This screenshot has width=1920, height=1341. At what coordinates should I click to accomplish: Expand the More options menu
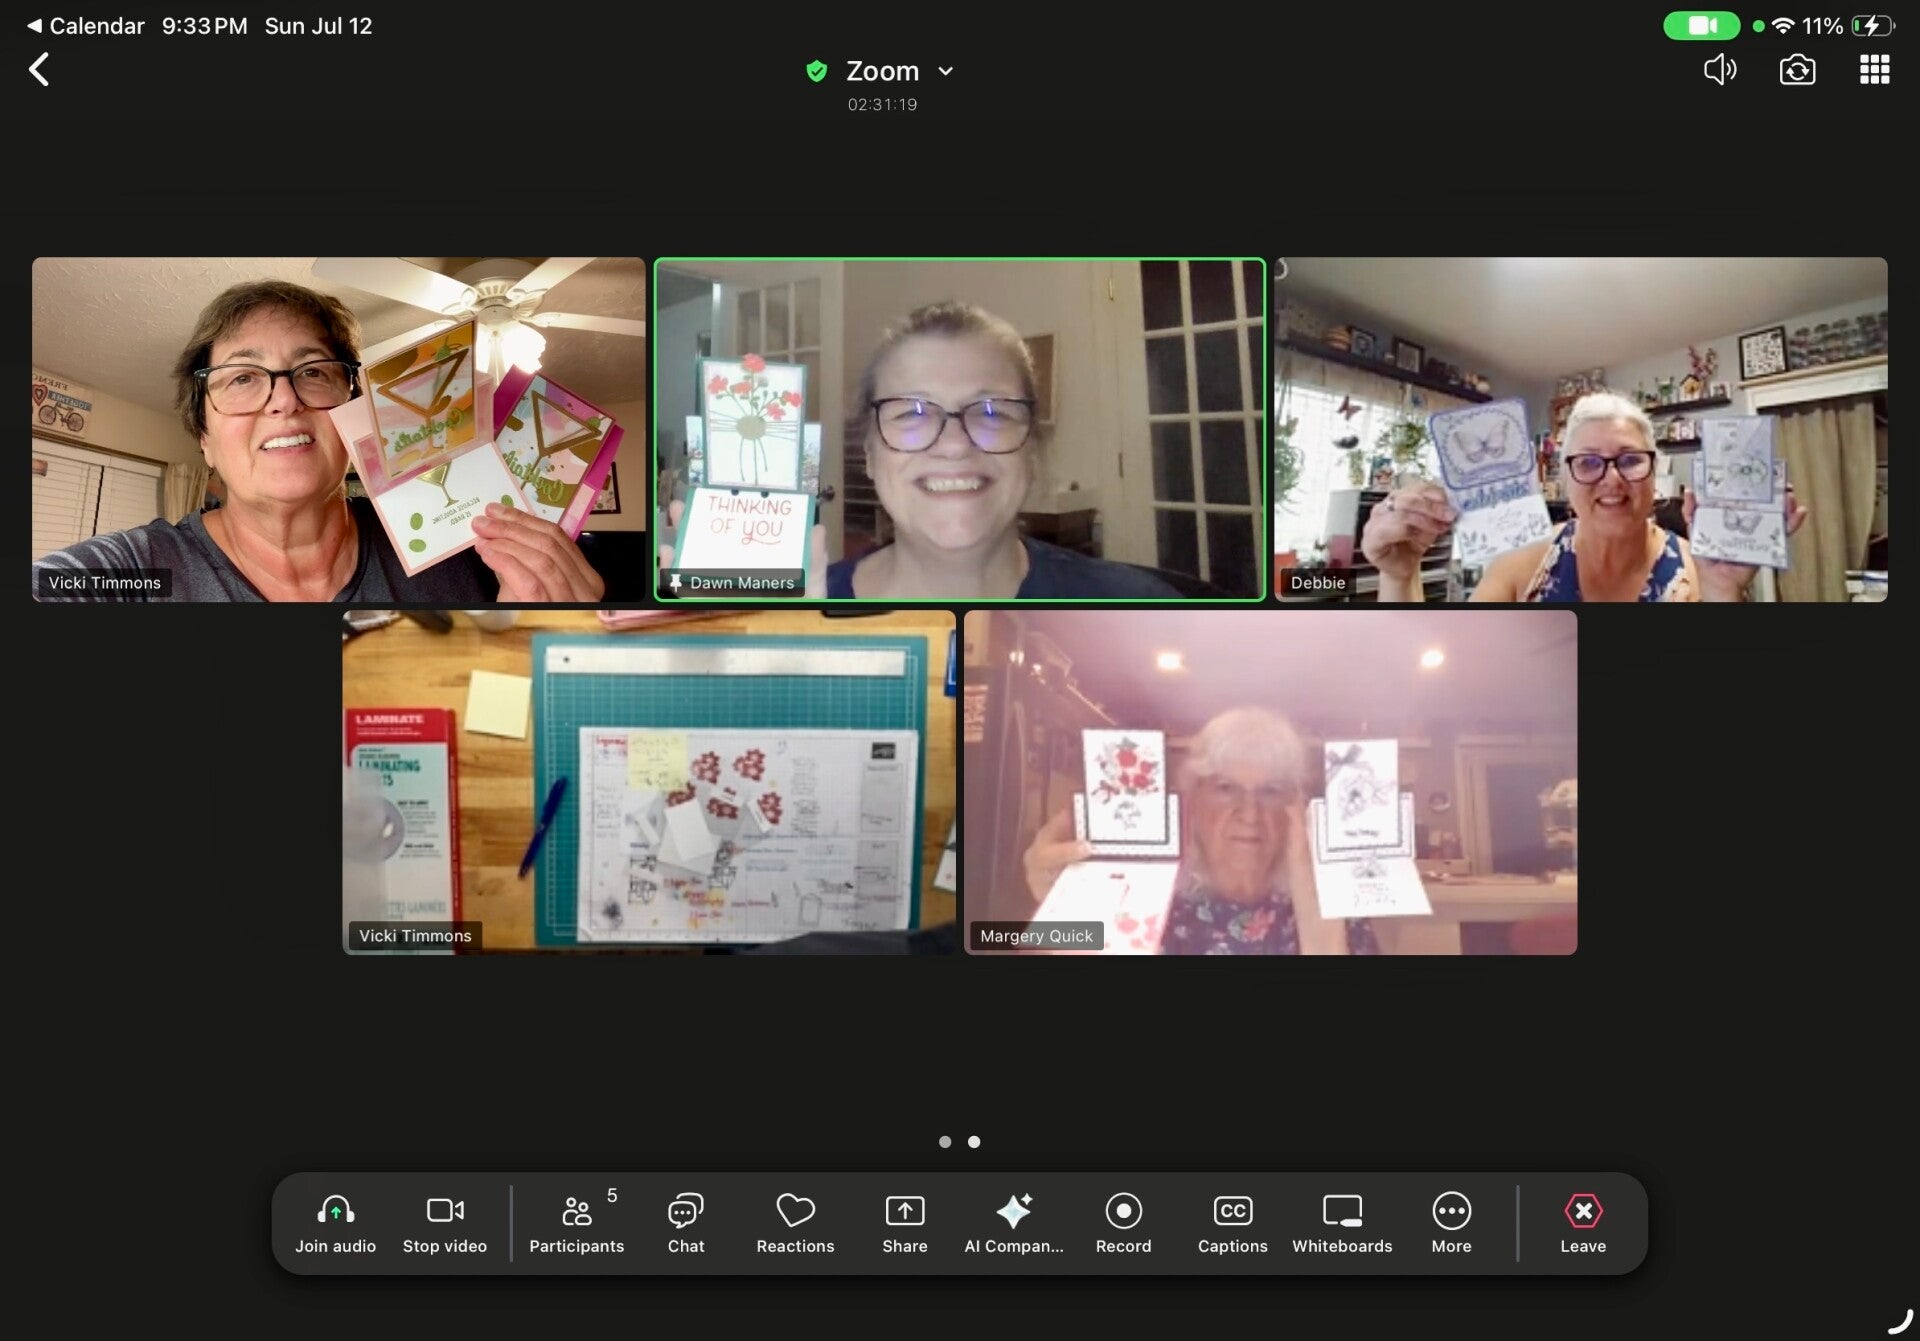1451,1223
